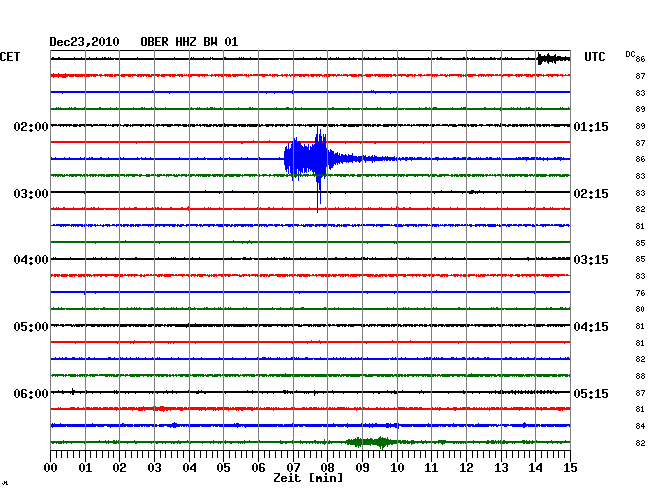
Task: Select minute tick label 03
Action: click(154, 468)
